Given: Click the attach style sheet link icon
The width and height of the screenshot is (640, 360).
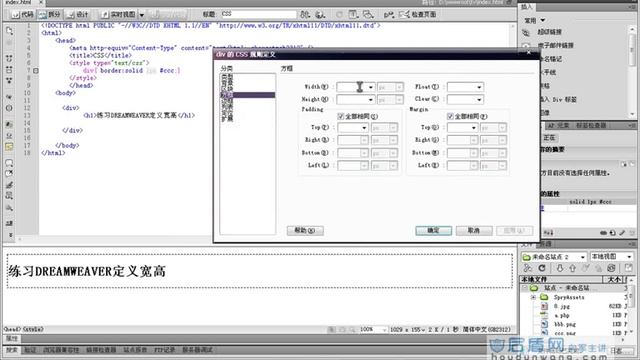Looking at the screenshot, I should tap(603, 233).
